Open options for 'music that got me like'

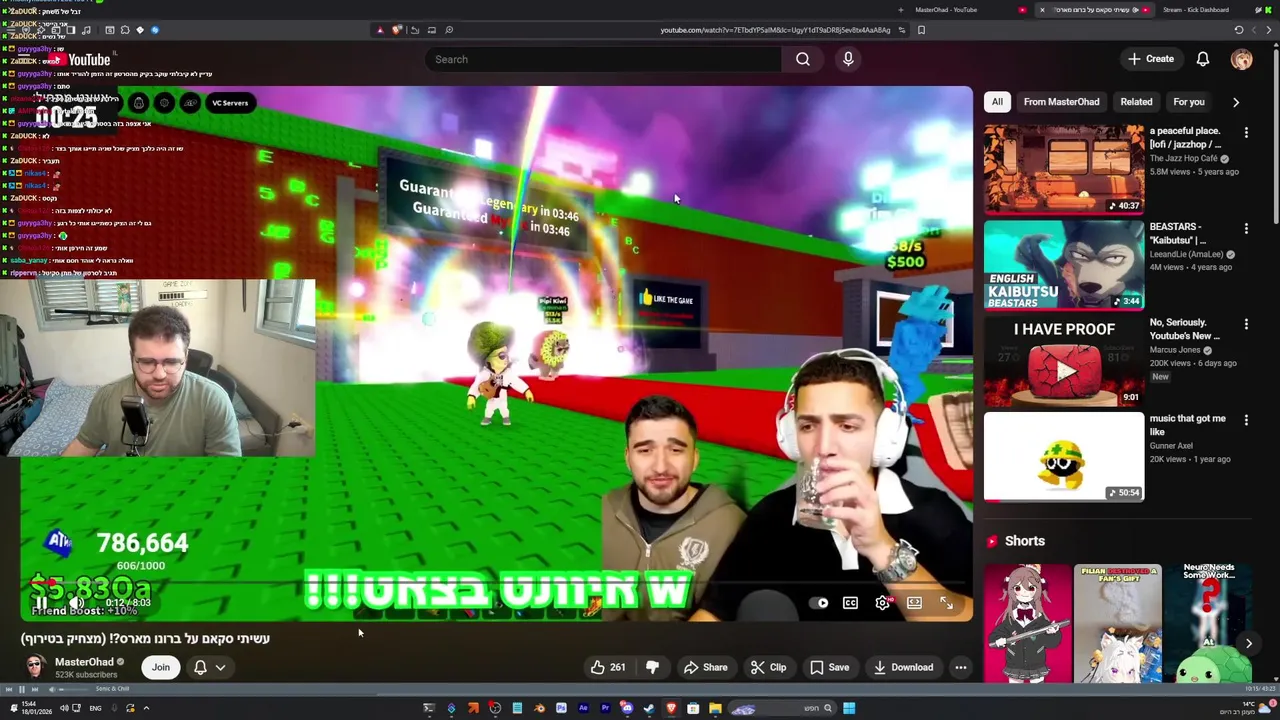tap(1246, 420)
